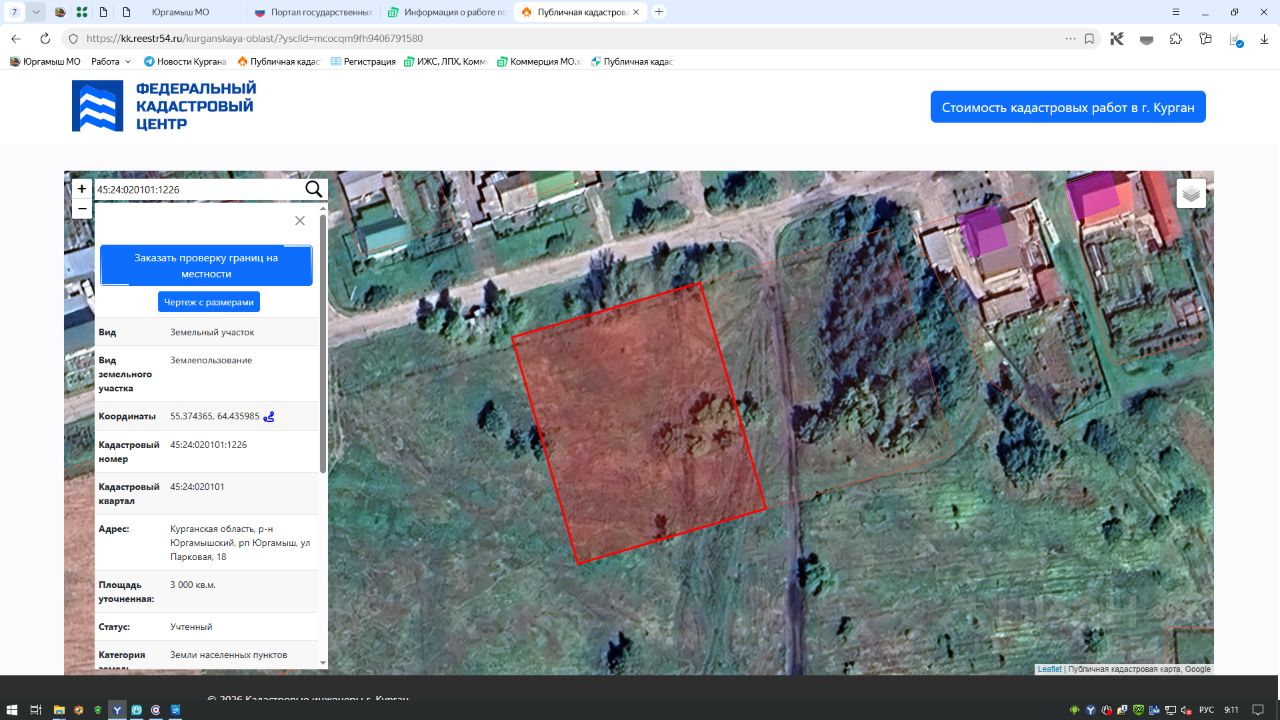Image resolution: width=1280 pixels, height=720 pixels.
Task: Switch input language from РУС
Action: 1206,710
